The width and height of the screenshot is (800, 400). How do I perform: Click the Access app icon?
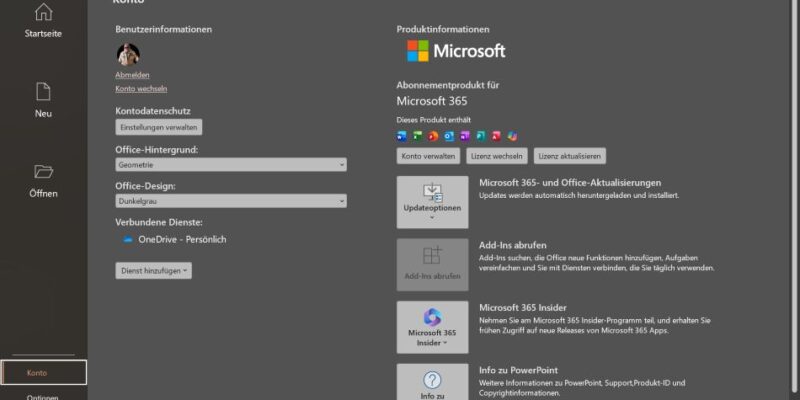[496, 136]
